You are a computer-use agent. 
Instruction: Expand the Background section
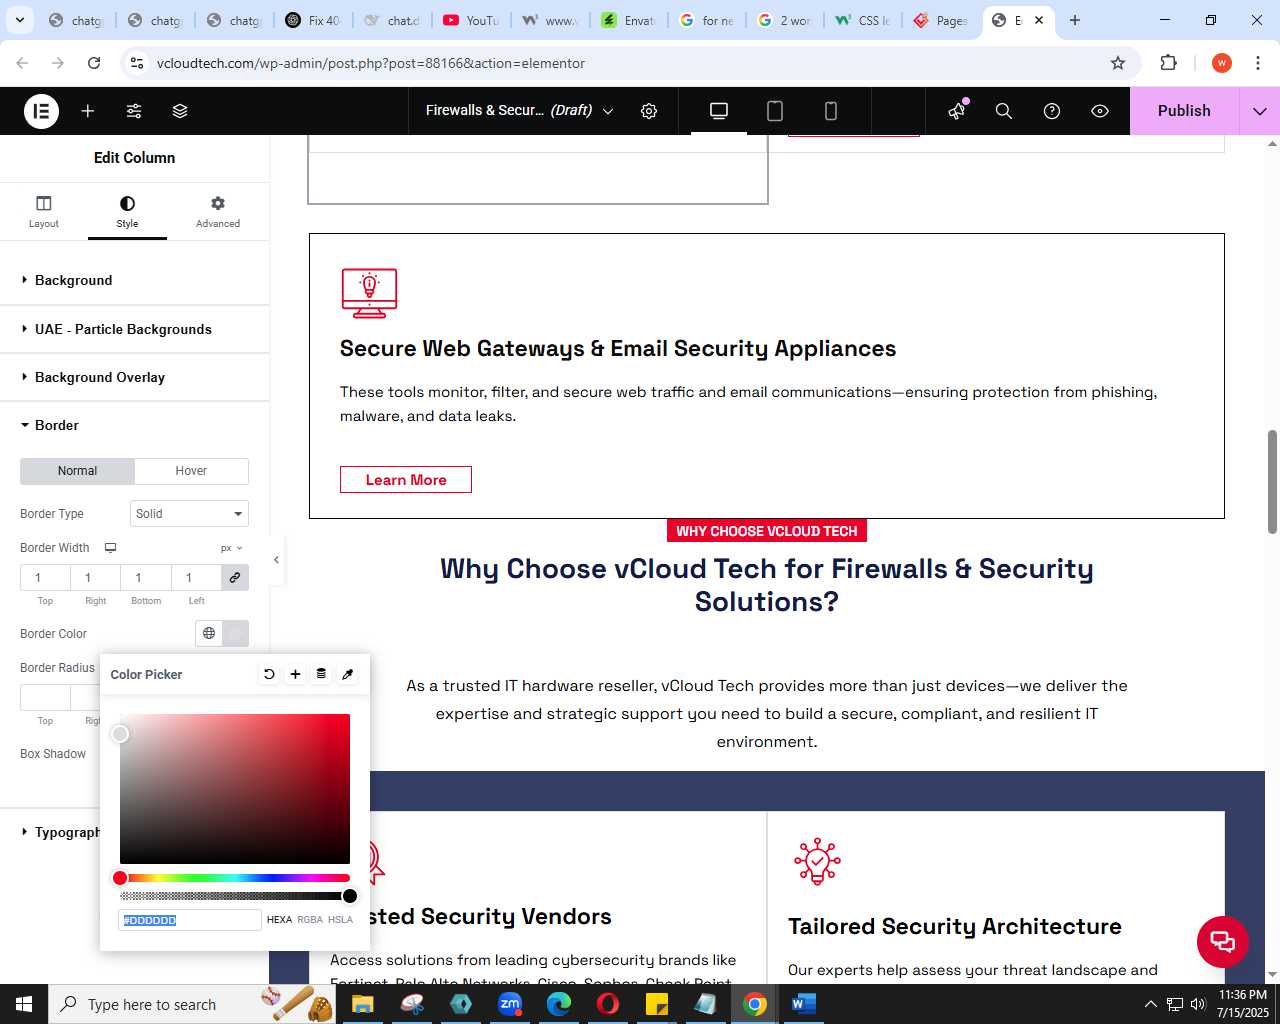coord(134,280)
